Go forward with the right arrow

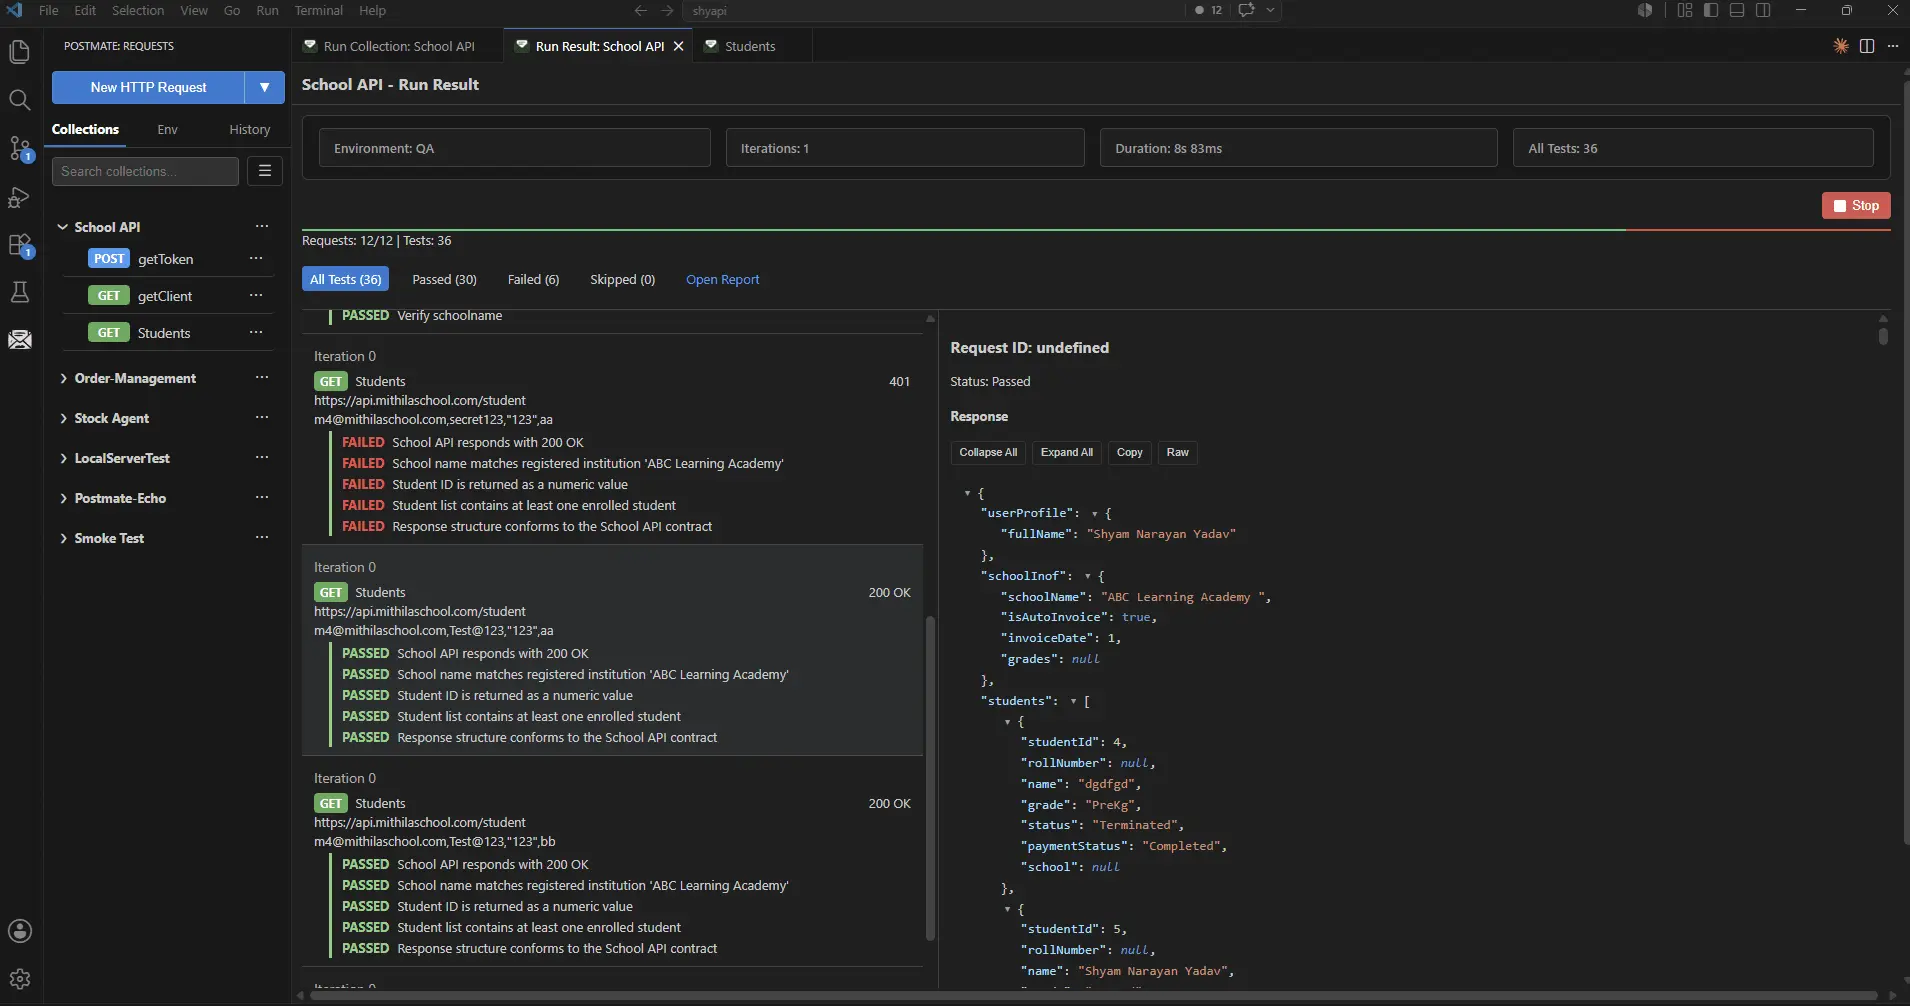coord(667,10)
